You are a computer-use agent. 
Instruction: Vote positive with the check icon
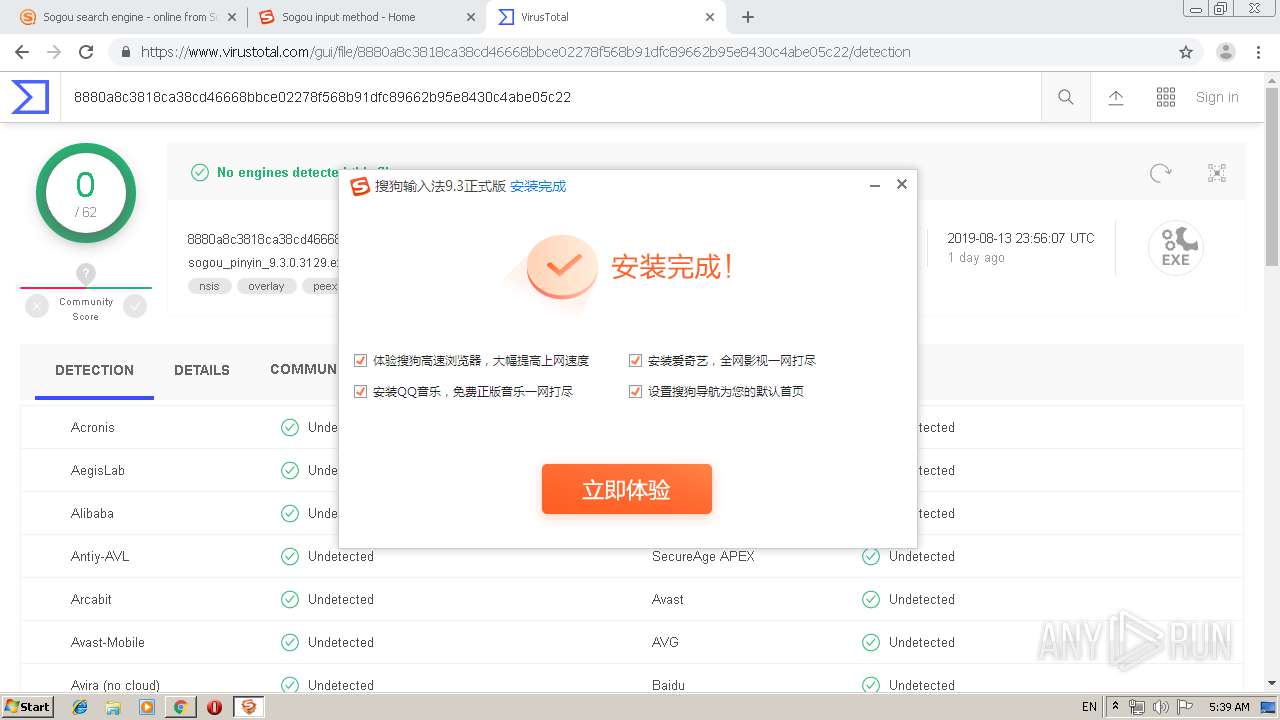[x=135, y=307]
